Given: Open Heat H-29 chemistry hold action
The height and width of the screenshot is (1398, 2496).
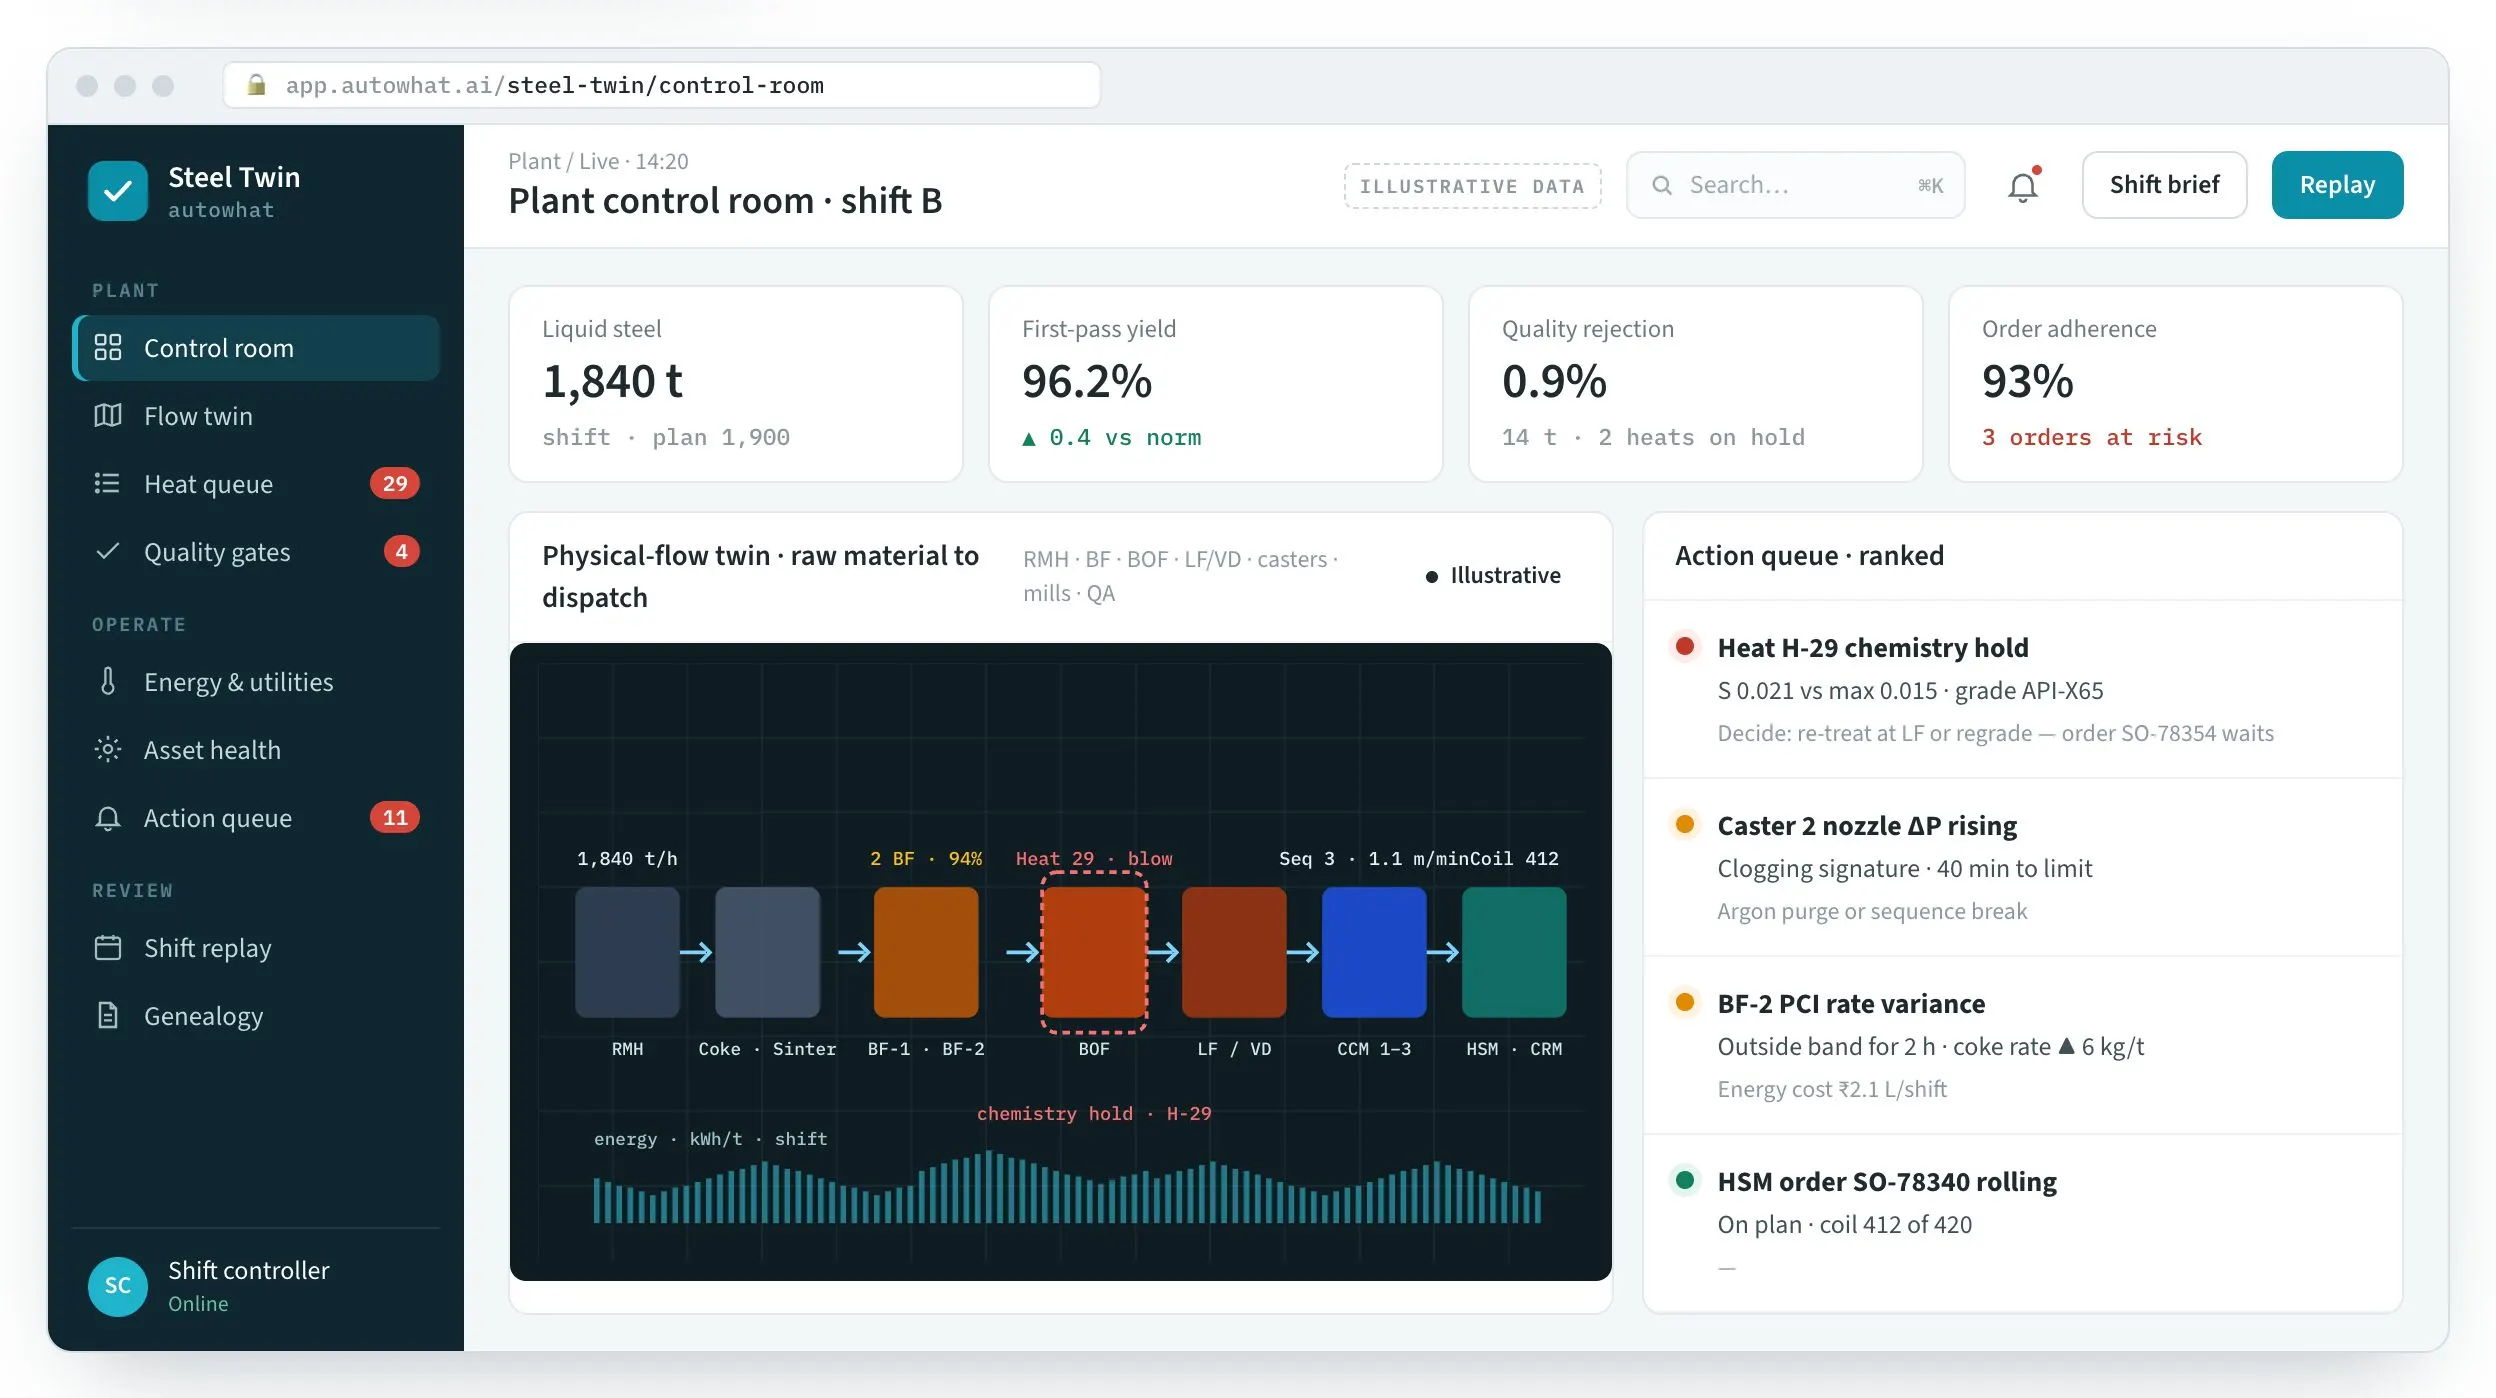Looking at the screenshot, I should point(2023,689).
